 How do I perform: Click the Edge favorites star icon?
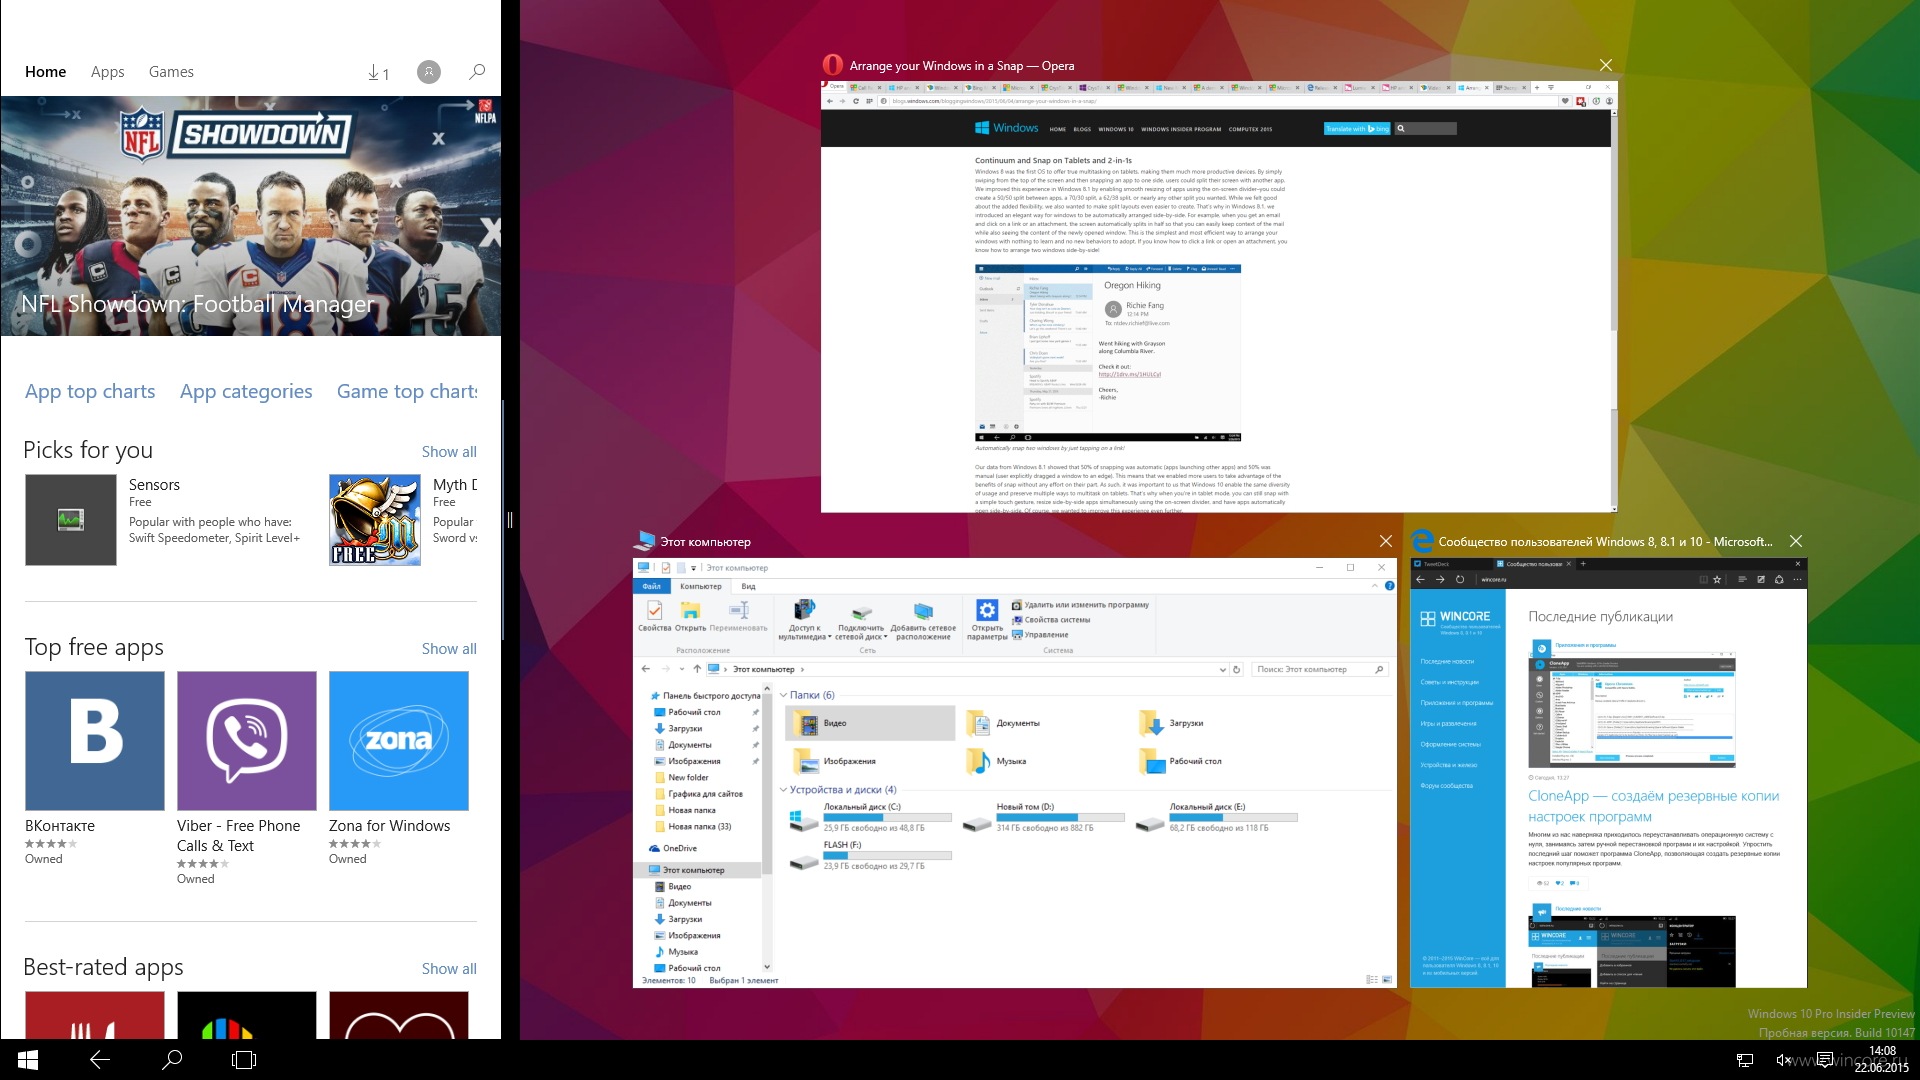point(1717,579)
